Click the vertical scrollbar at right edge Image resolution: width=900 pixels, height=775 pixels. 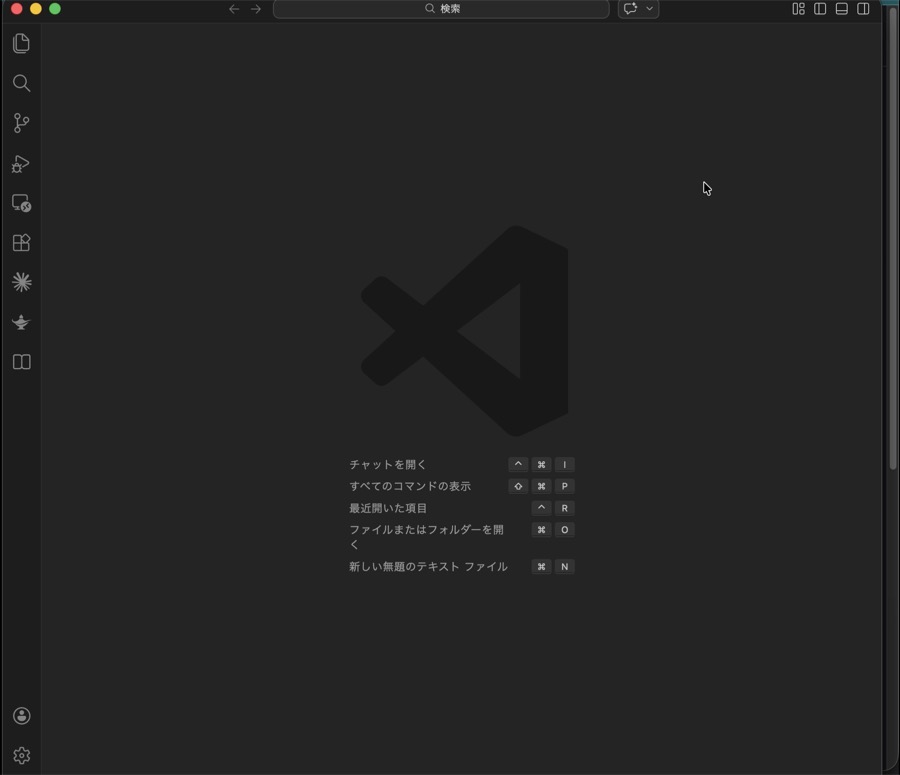click(893, 238)
